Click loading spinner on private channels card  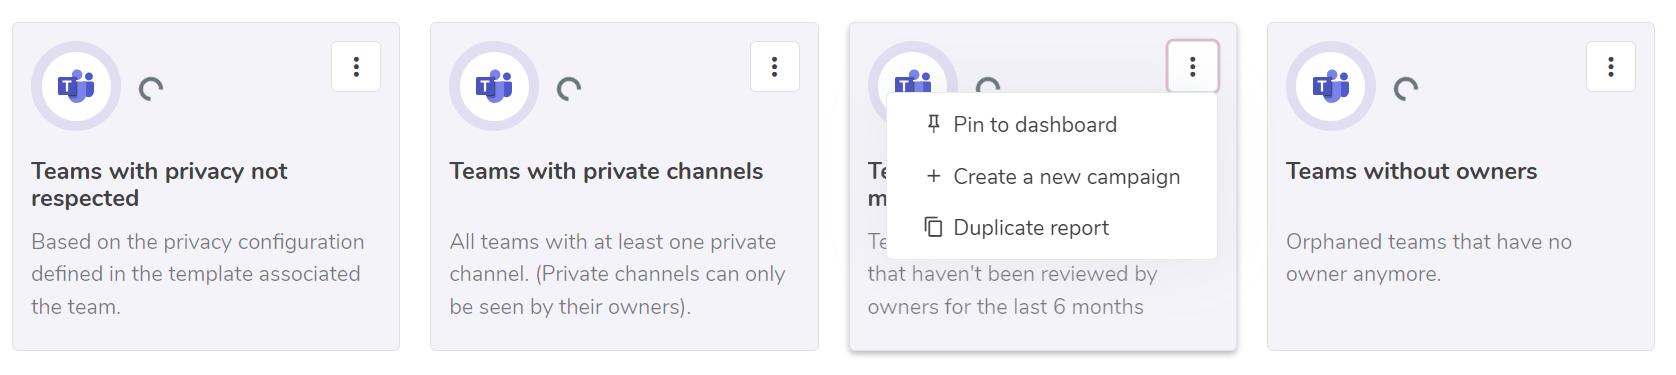[569, 89]
